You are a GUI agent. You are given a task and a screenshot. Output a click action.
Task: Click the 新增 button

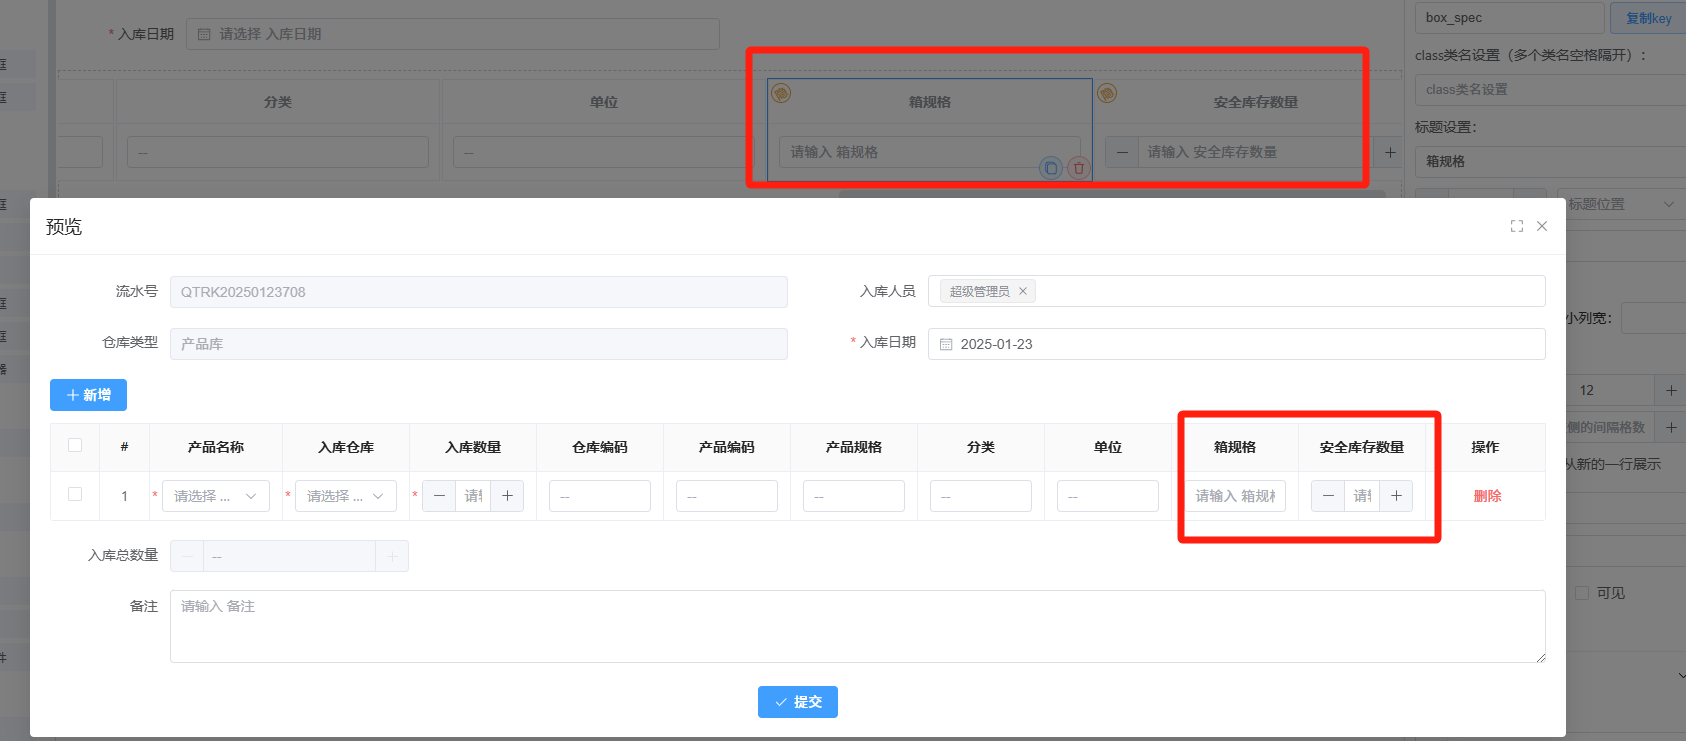(x=88, y=395)
